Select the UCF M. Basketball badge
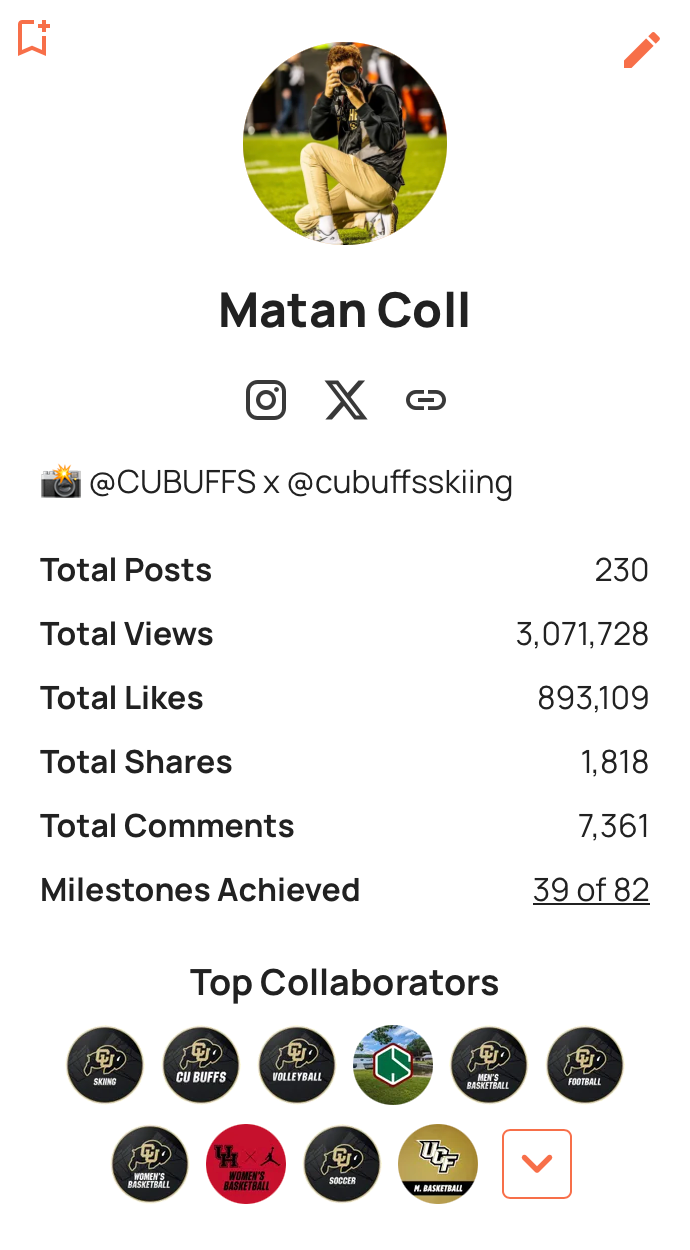The width and height of the screenshot is (690, 1250). (438, 1164)
